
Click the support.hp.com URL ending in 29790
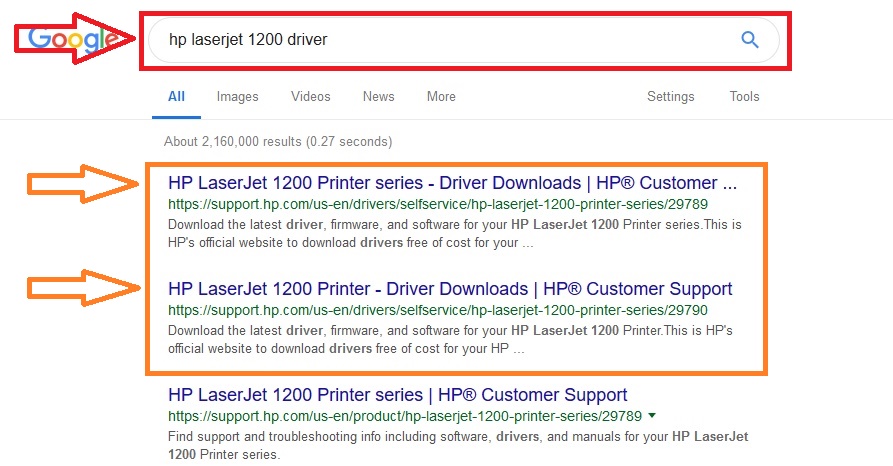point(437,310)
